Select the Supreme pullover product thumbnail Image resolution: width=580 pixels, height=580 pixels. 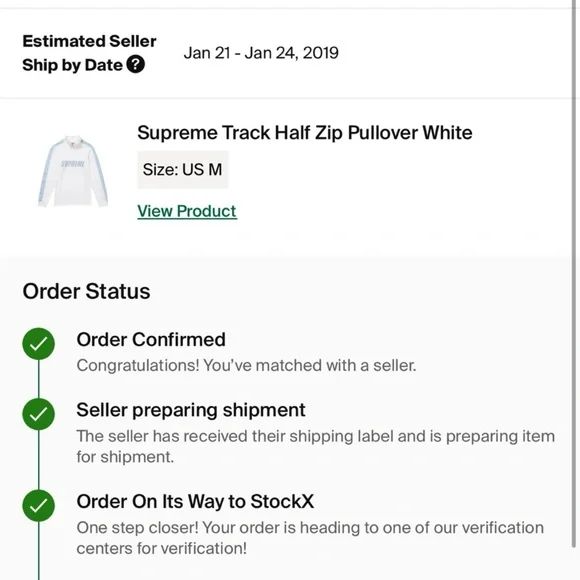(x=73, y=171)
